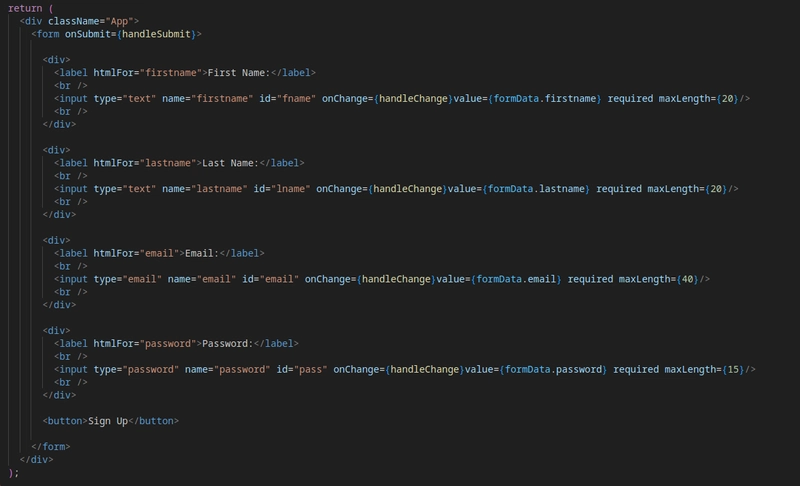The image size is (800, 486).
Task: Click formData.lastname value expression
Action: tap(536, 189)
